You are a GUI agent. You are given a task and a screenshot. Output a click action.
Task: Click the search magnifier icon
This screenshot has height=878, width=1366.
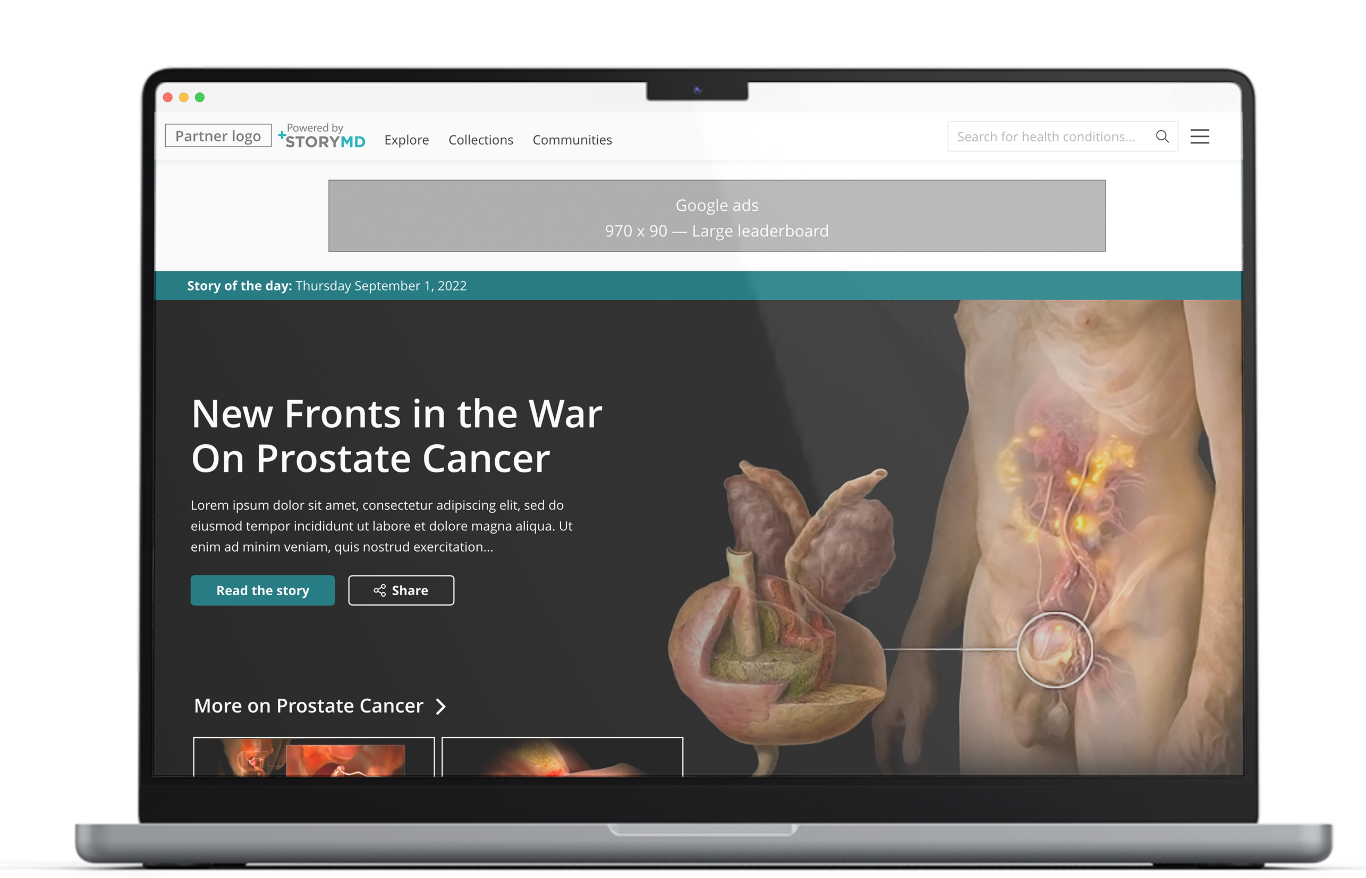point(1162,137)
